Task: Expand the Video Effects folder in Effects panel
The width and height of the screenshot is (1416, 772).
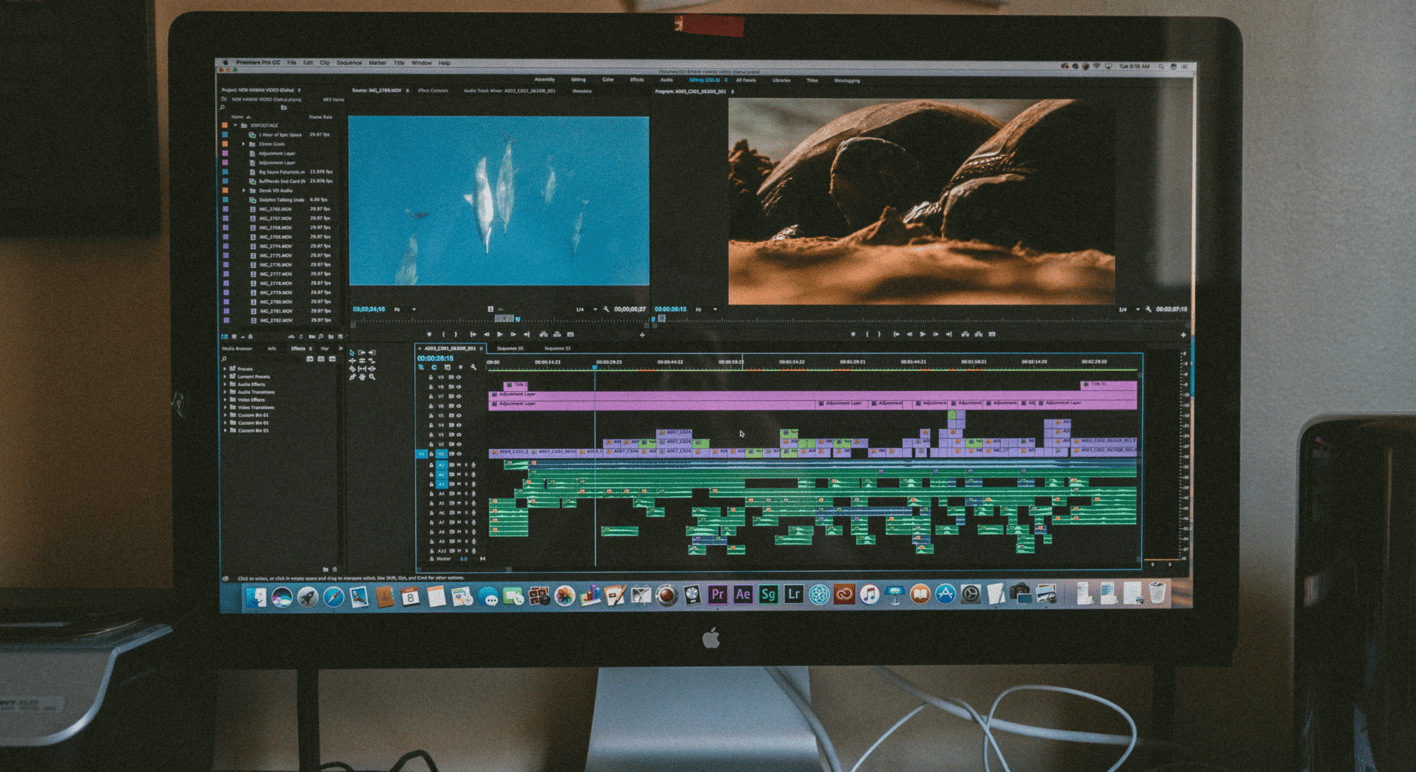Action: (x=225, y=400)
